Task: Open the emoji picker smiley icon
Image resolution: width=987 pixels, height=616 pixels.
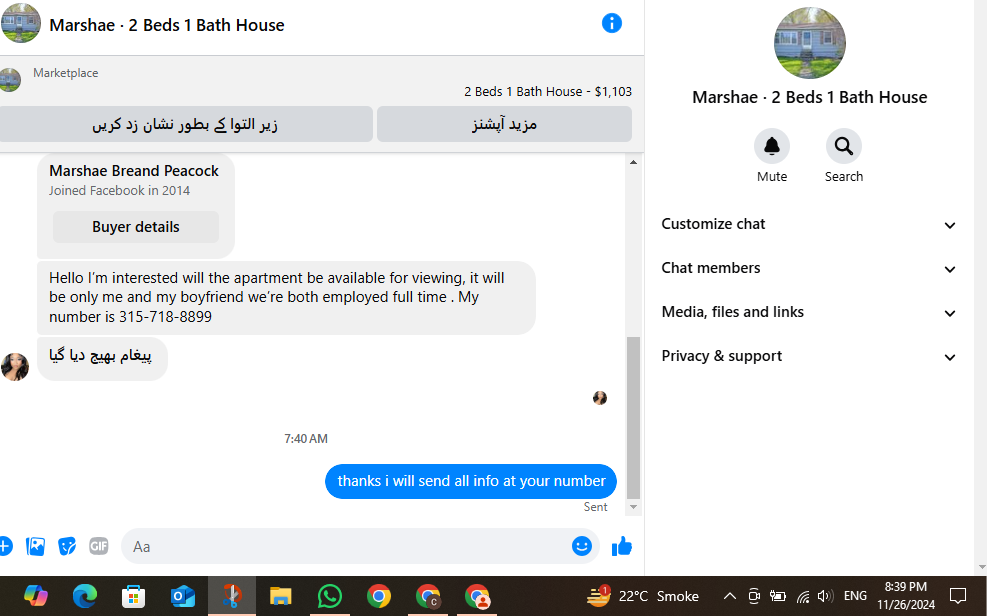Action: click(582, 546)
